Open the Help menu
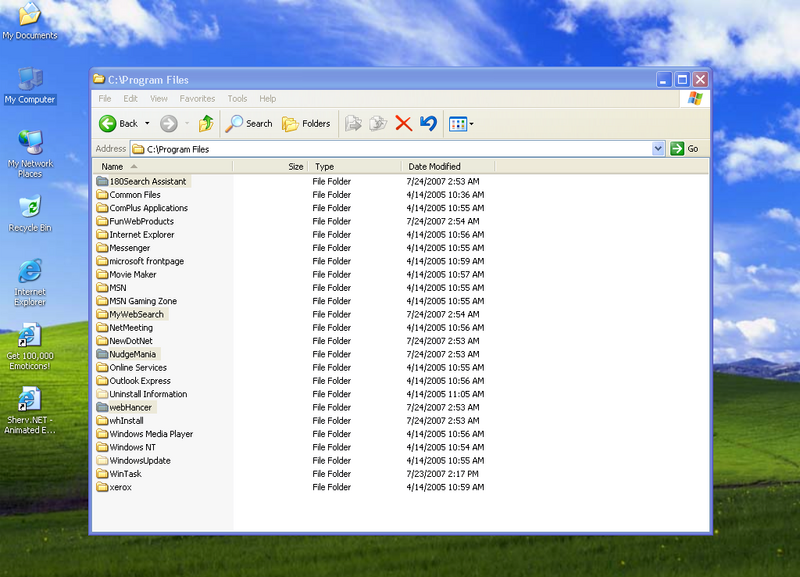This screenshot has height=577, width=800. click(x=267, y=98)
